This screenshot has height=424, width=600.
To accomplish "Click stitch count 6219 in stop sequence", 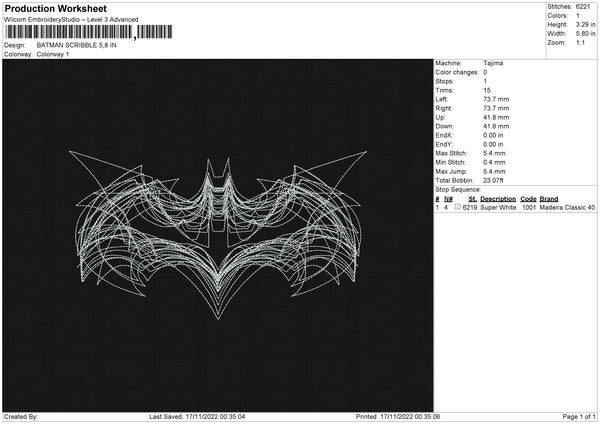I will 470,207.
